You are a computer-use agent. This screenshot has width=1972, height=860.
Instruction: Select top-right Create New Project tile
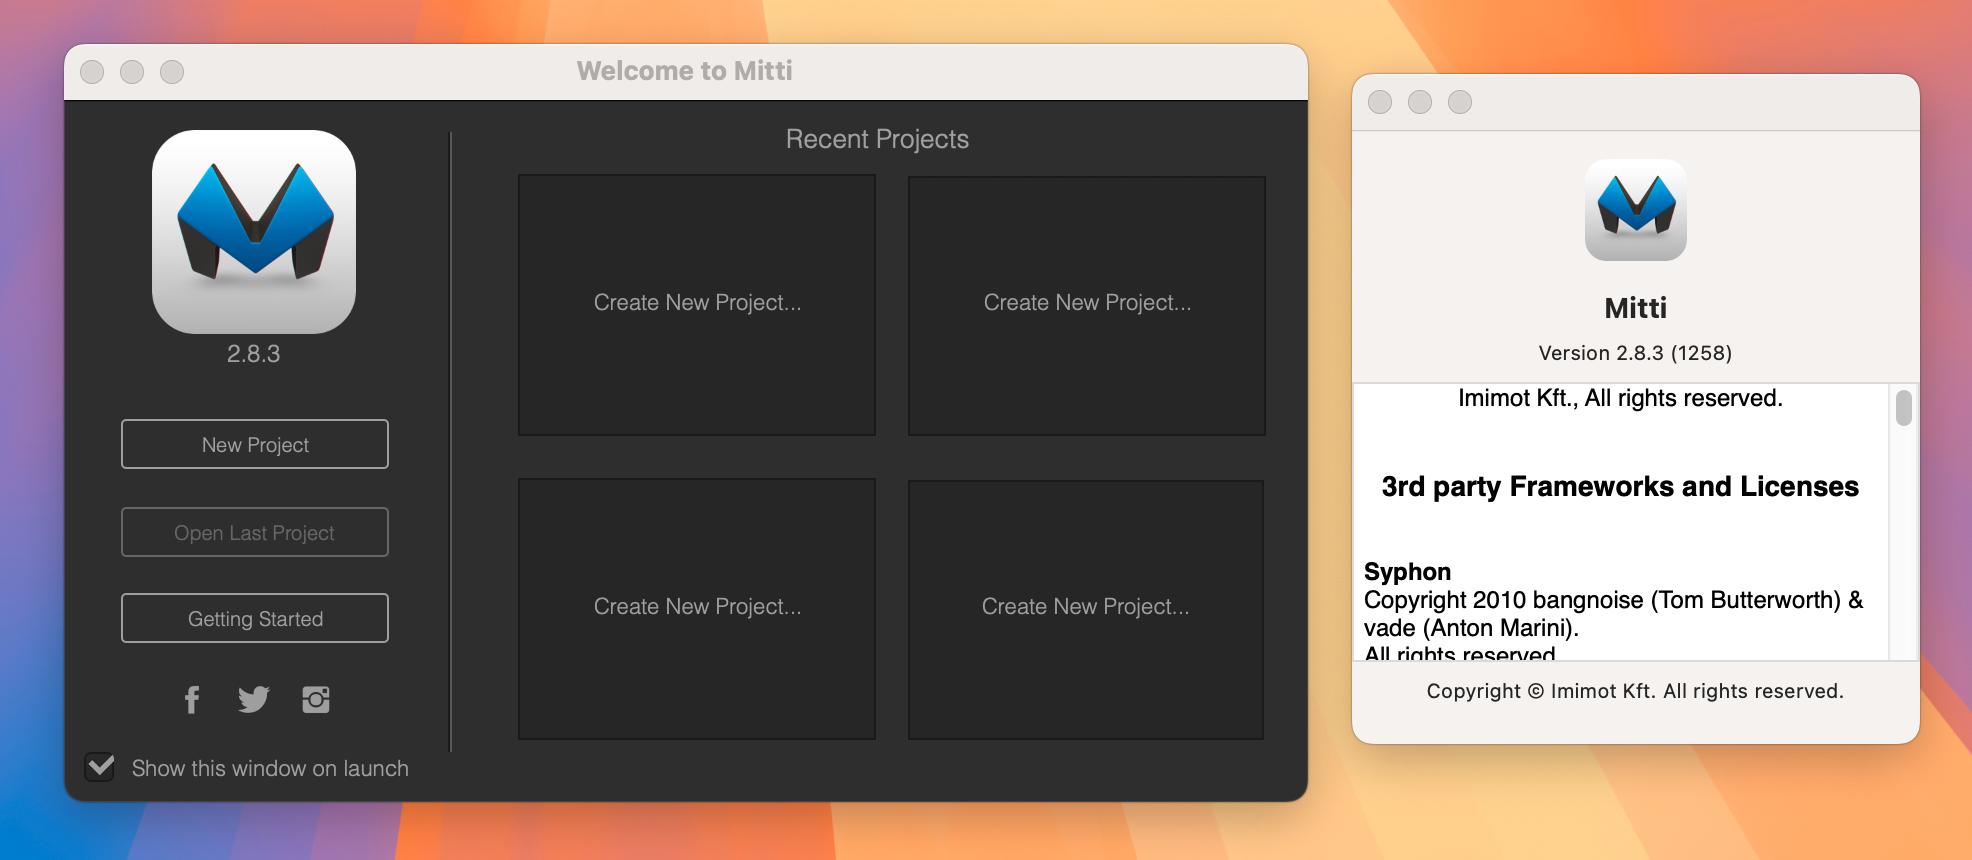[x=1087, y=305]
